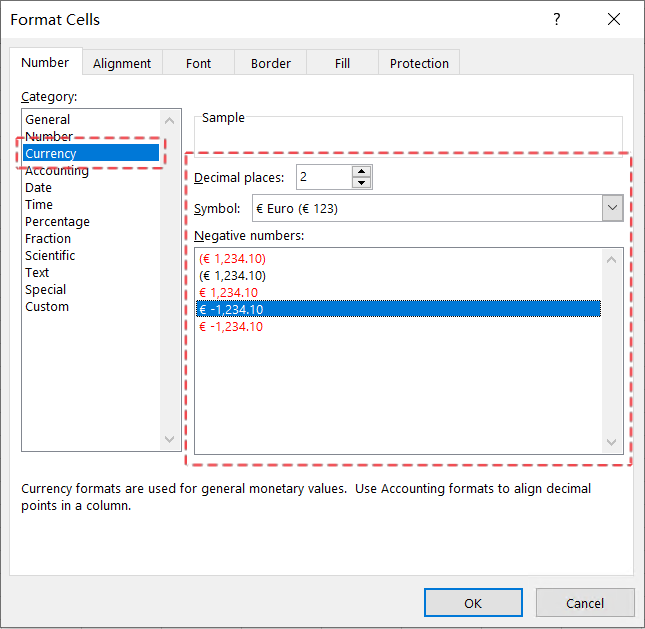Image resolution: width=645 pixels, height=629 pixels.
Task: Open the Protection tab
Action: (x=419, y=63)
